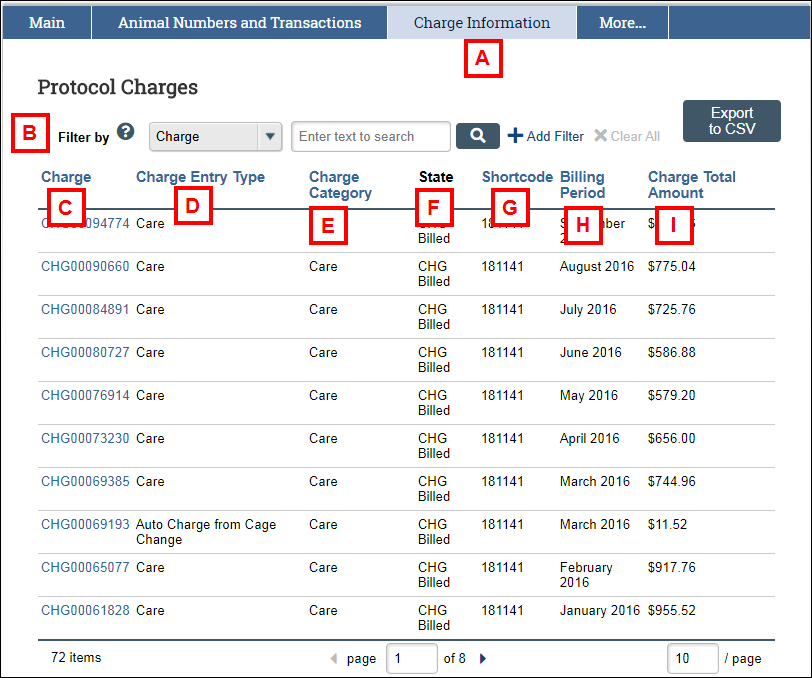Click the magnifying glass search button

(x=477, y=136)
